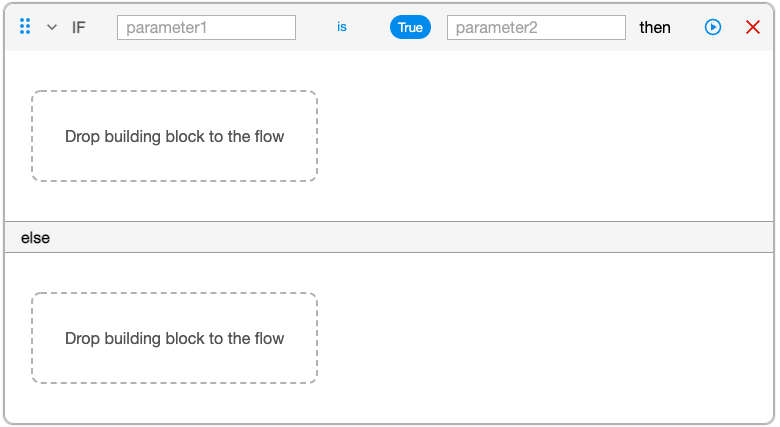This screenshot has height=427, width=780.
Task: Select the drop zone under the then branch
Action: click(x=175, y=136)
